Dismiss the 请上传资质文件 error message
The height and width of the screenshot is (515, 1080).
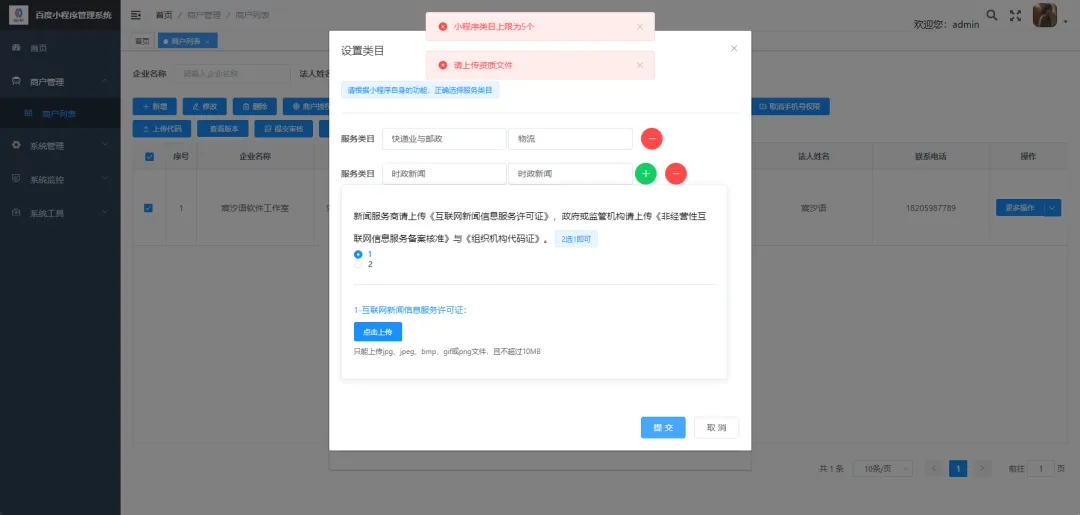coord(639,65)
